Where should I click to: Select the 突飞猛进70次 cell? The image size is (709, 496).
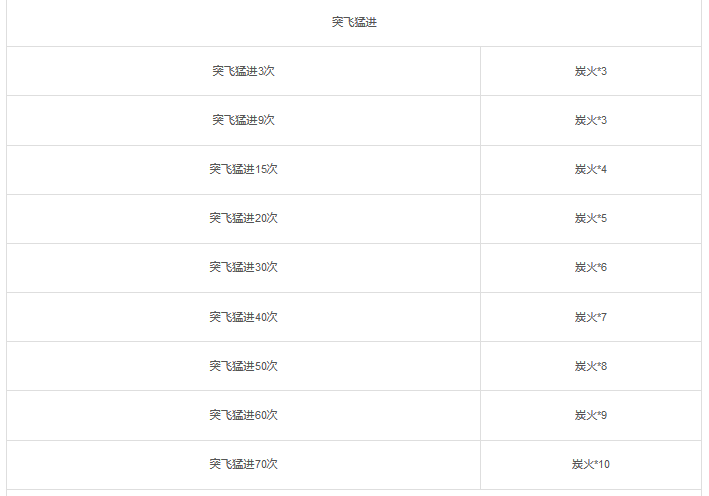pos(243,464)
